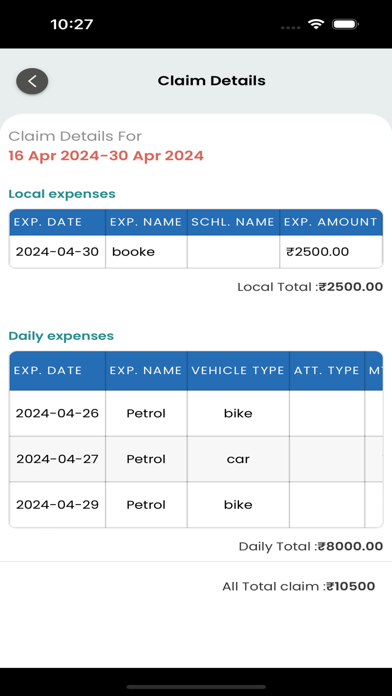Tap the battery status icon

click(345, 24)
